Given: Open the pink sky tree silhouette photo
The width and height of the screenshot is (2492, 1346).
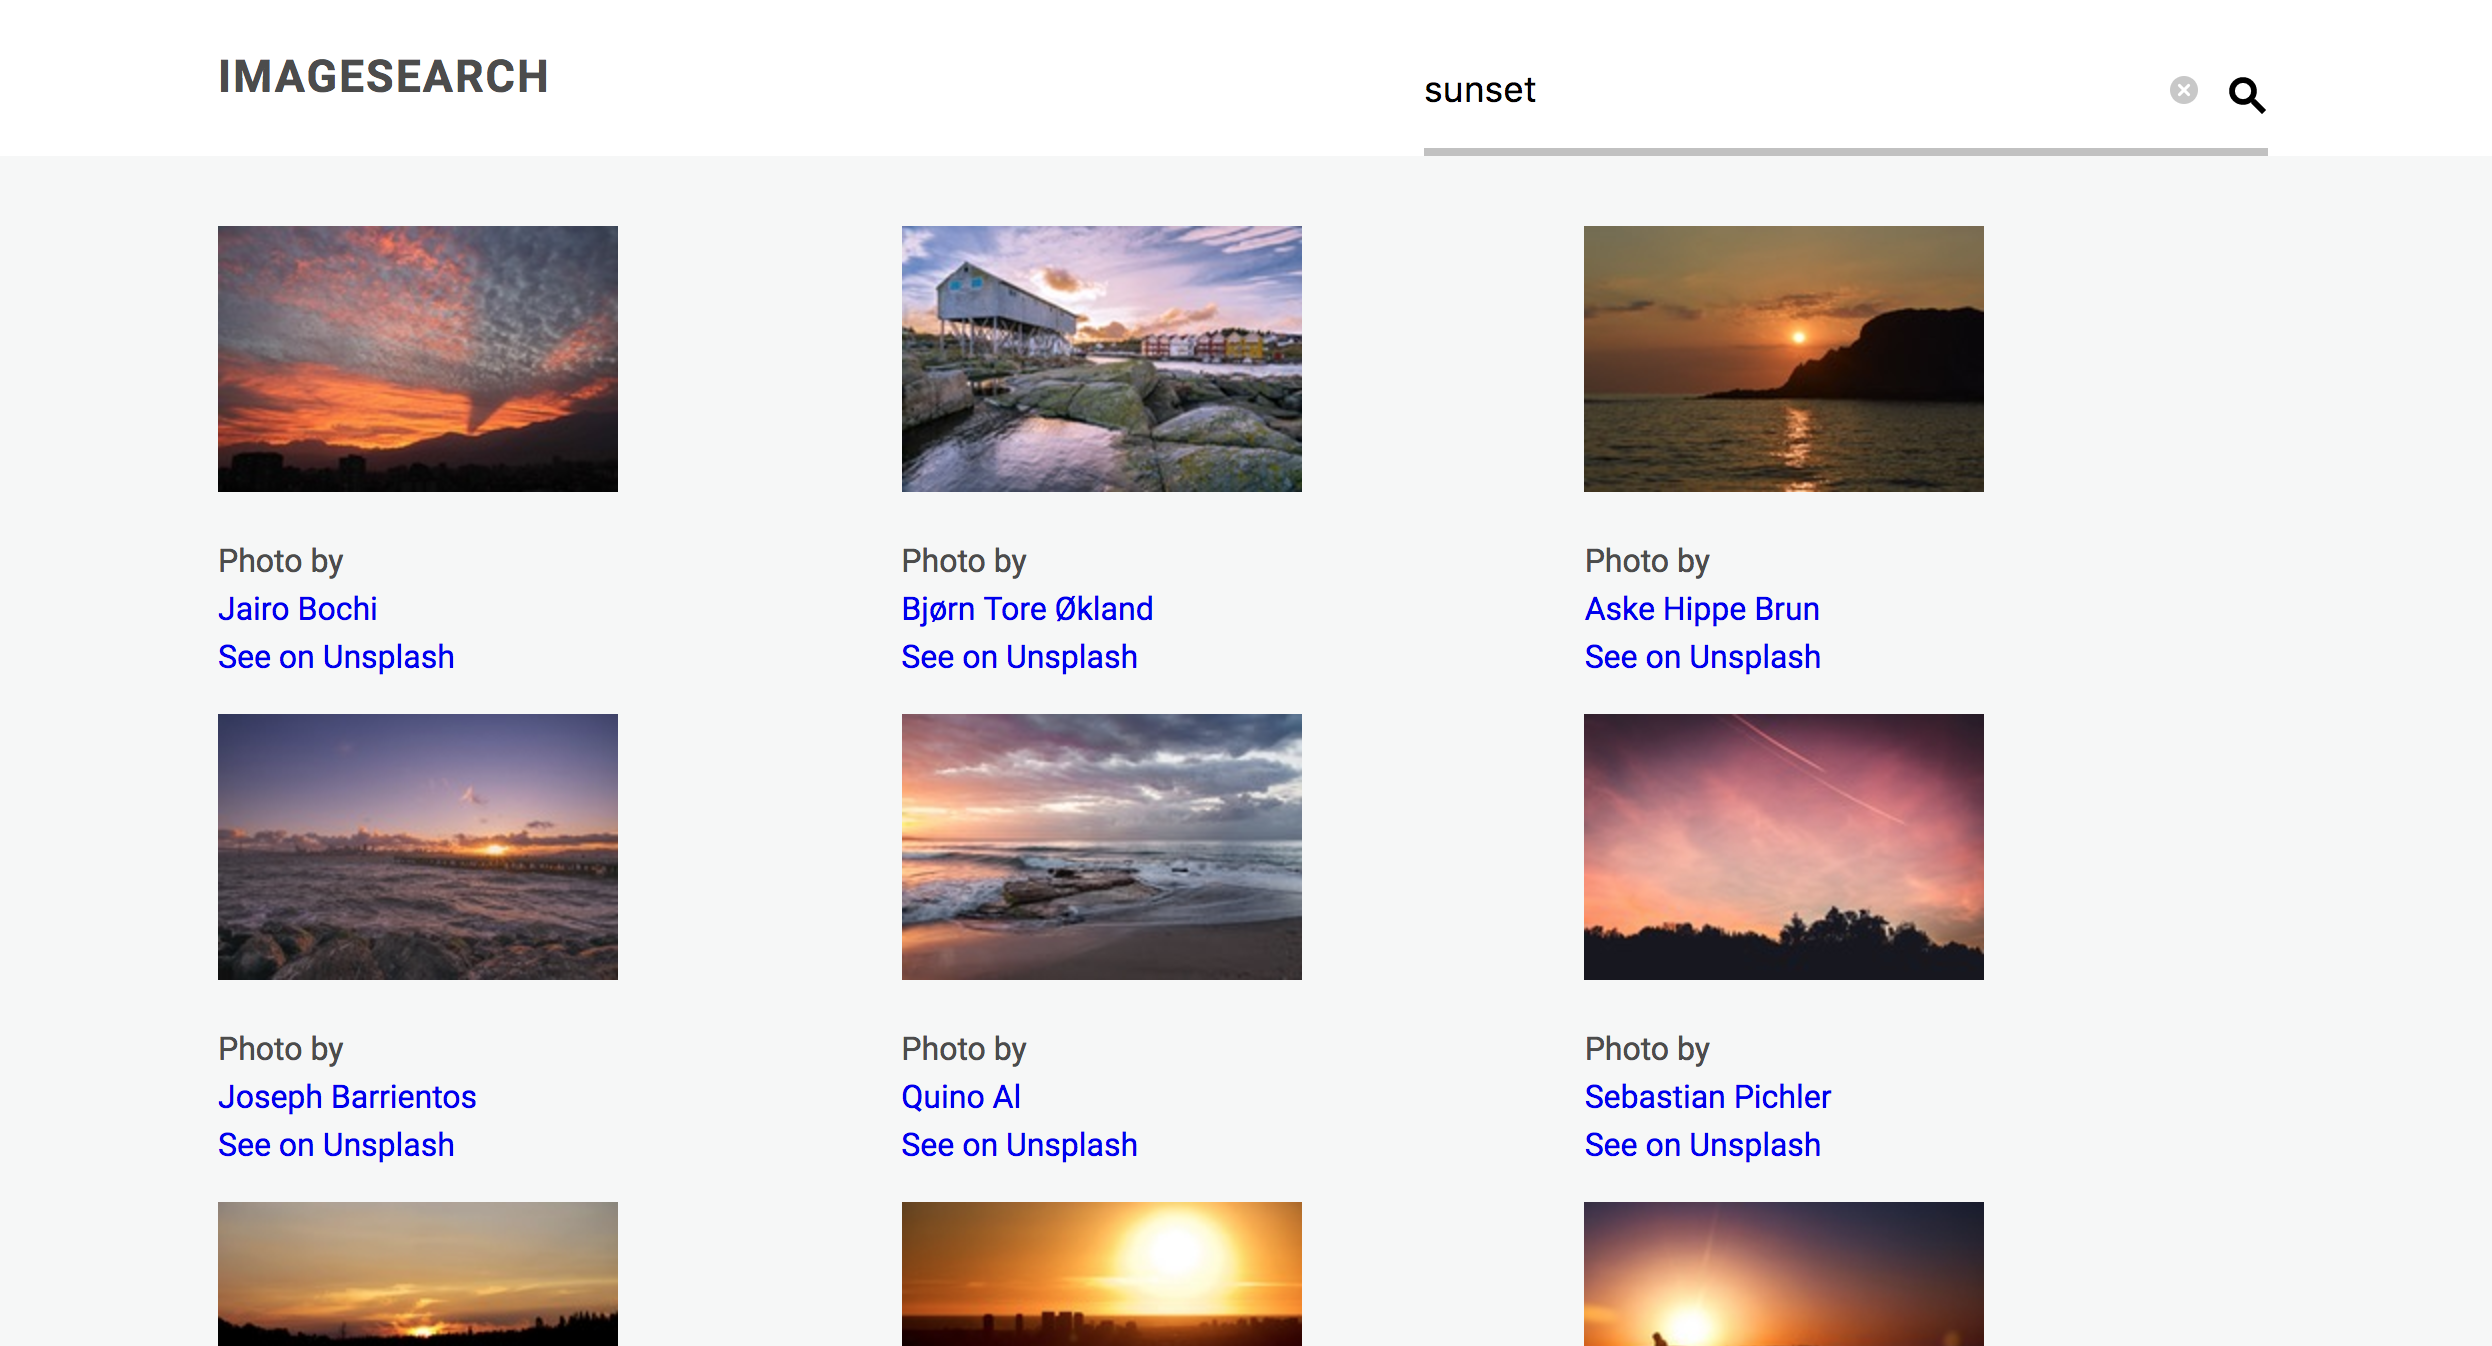Looking at the screenshot, I should tap(1783, 846).
